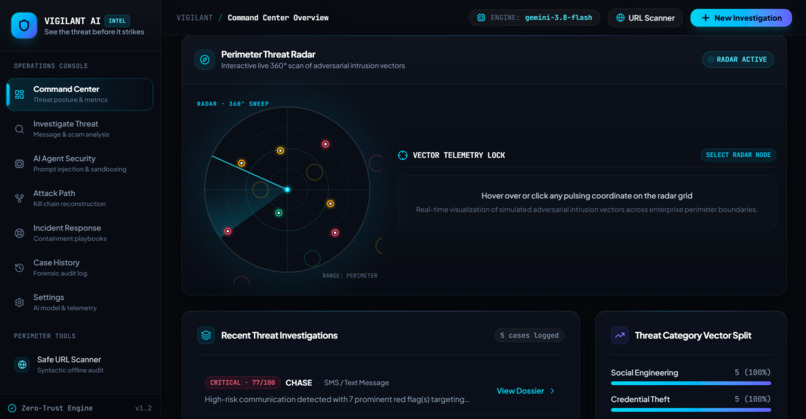Click the 'SMS / Text Message' channel label
Image resolution: width=806 pixels, height=419 pixels.
pyautogui.click(x=356, y=382)
